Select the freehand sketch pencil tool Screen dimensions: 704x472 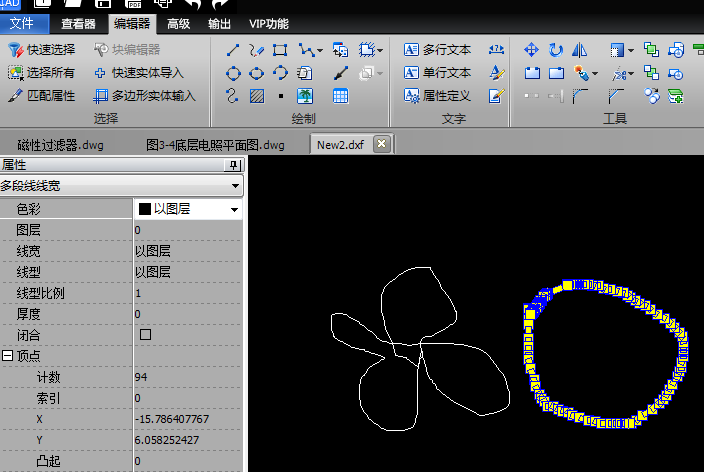coord(256,50)
